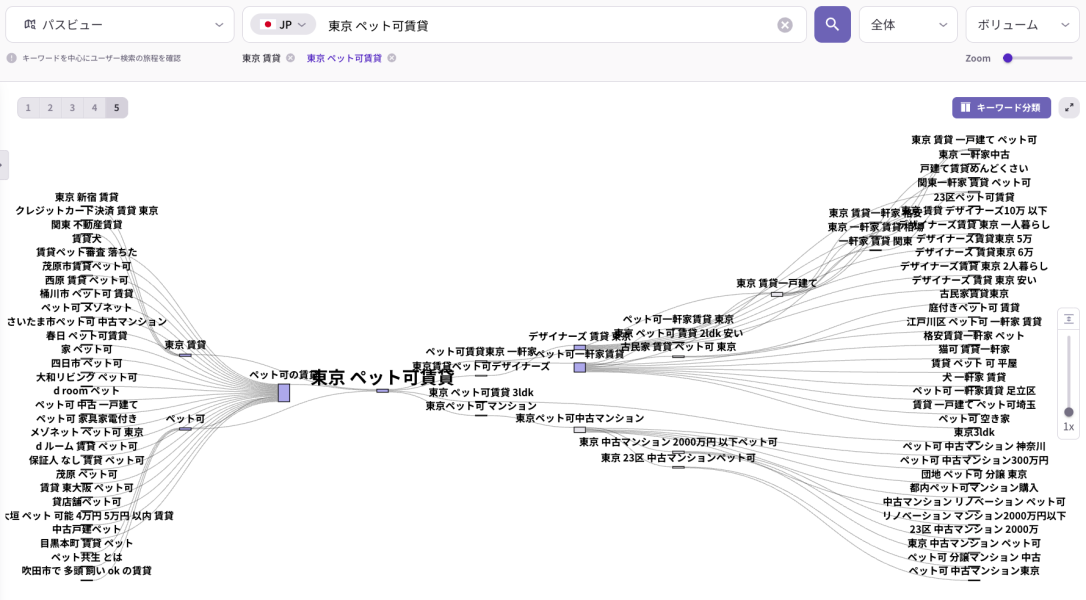Open the JP country selector
This screenshot has width=1086, height=600.
coord(283,25)
